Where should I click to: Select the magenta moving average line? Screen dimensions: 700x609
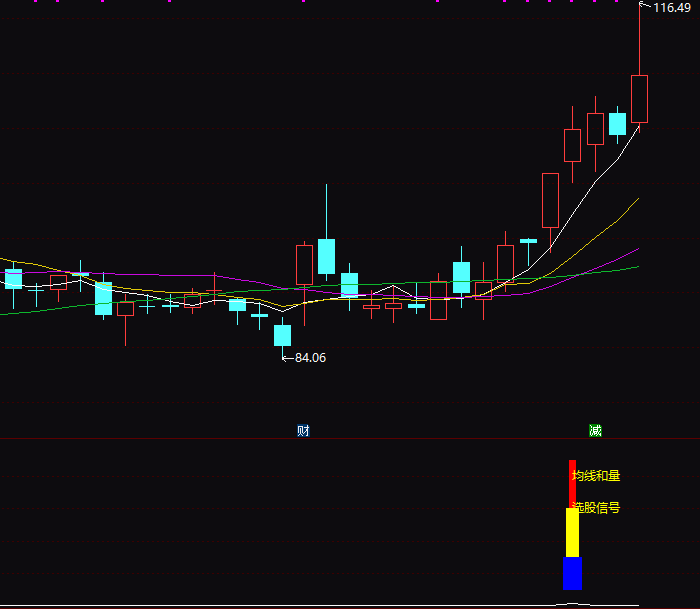point(616,259)
